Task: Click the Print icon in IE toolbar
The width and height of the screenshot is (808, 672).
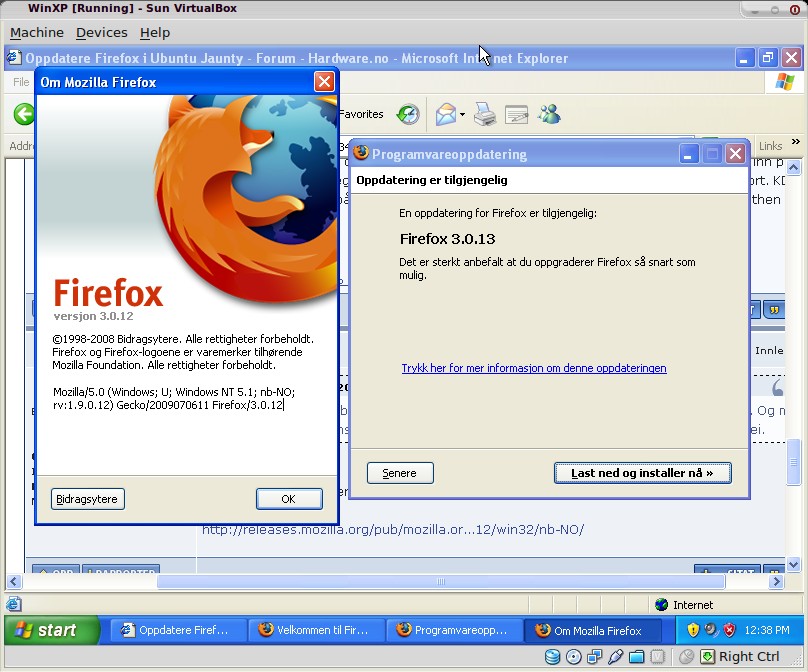Action: tap(484, 114)
